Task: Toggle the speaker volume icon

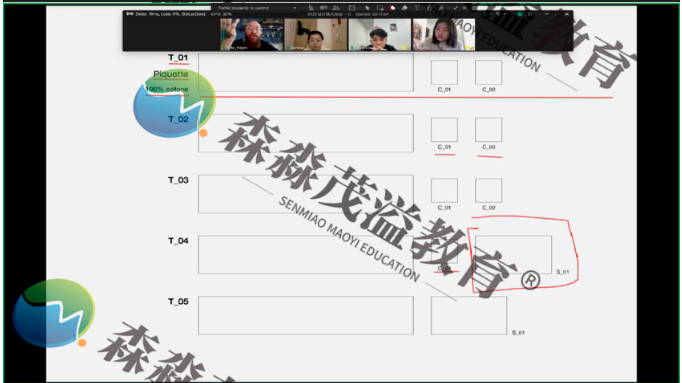Action: point(498,14)
